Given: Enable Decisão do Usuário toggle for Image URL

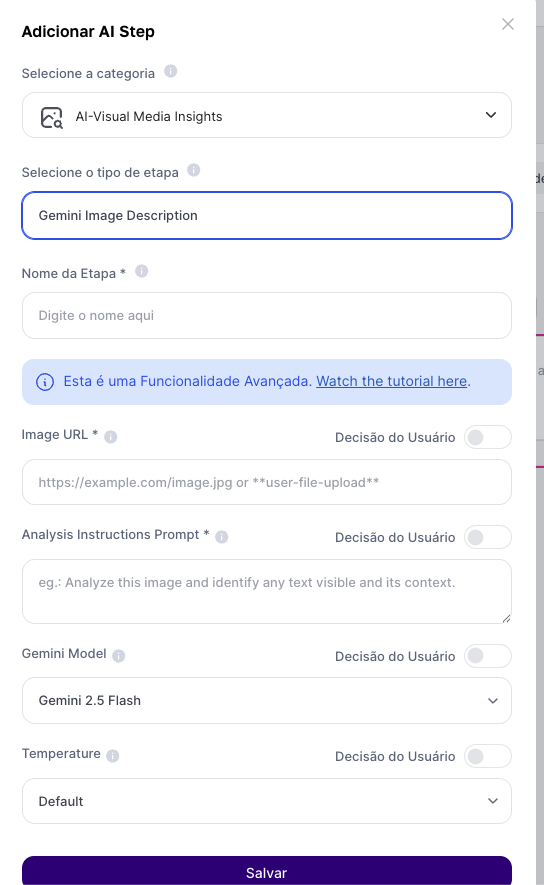Looking at the screenshot, I should tap(488, 437).
